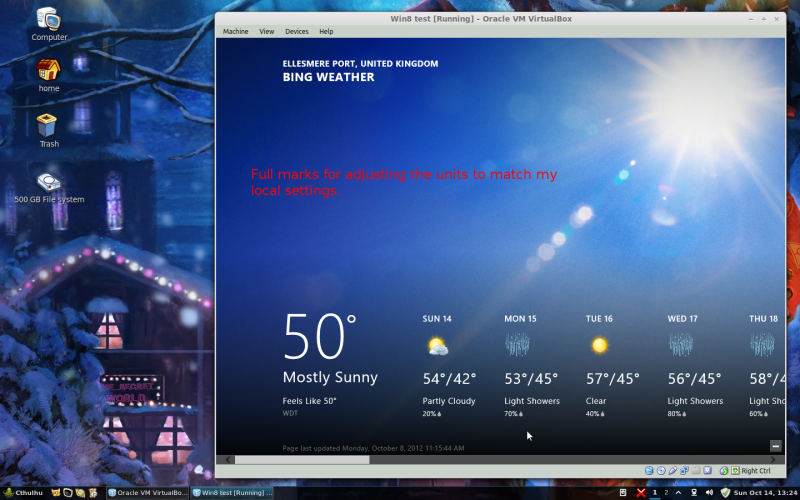Click the WDT data source label
The height and width of the screenshot is (500, 800).
tap(290, 413)
